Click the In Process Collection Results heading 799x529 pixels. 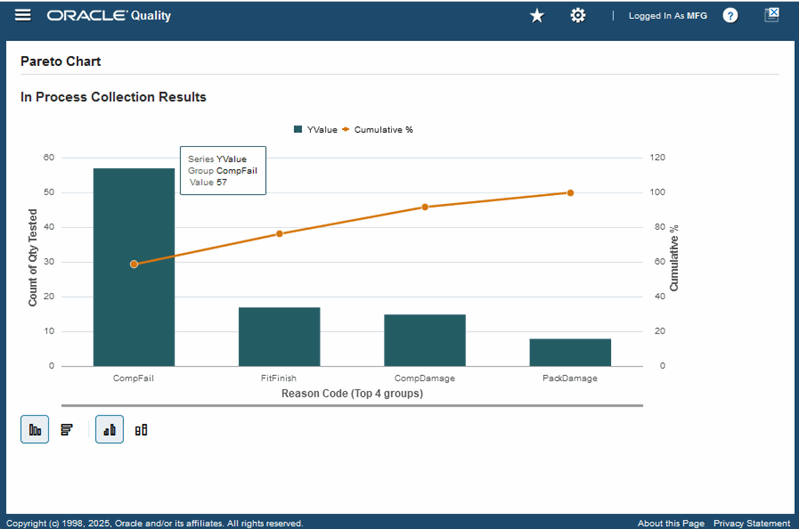(x=113, y=97)
